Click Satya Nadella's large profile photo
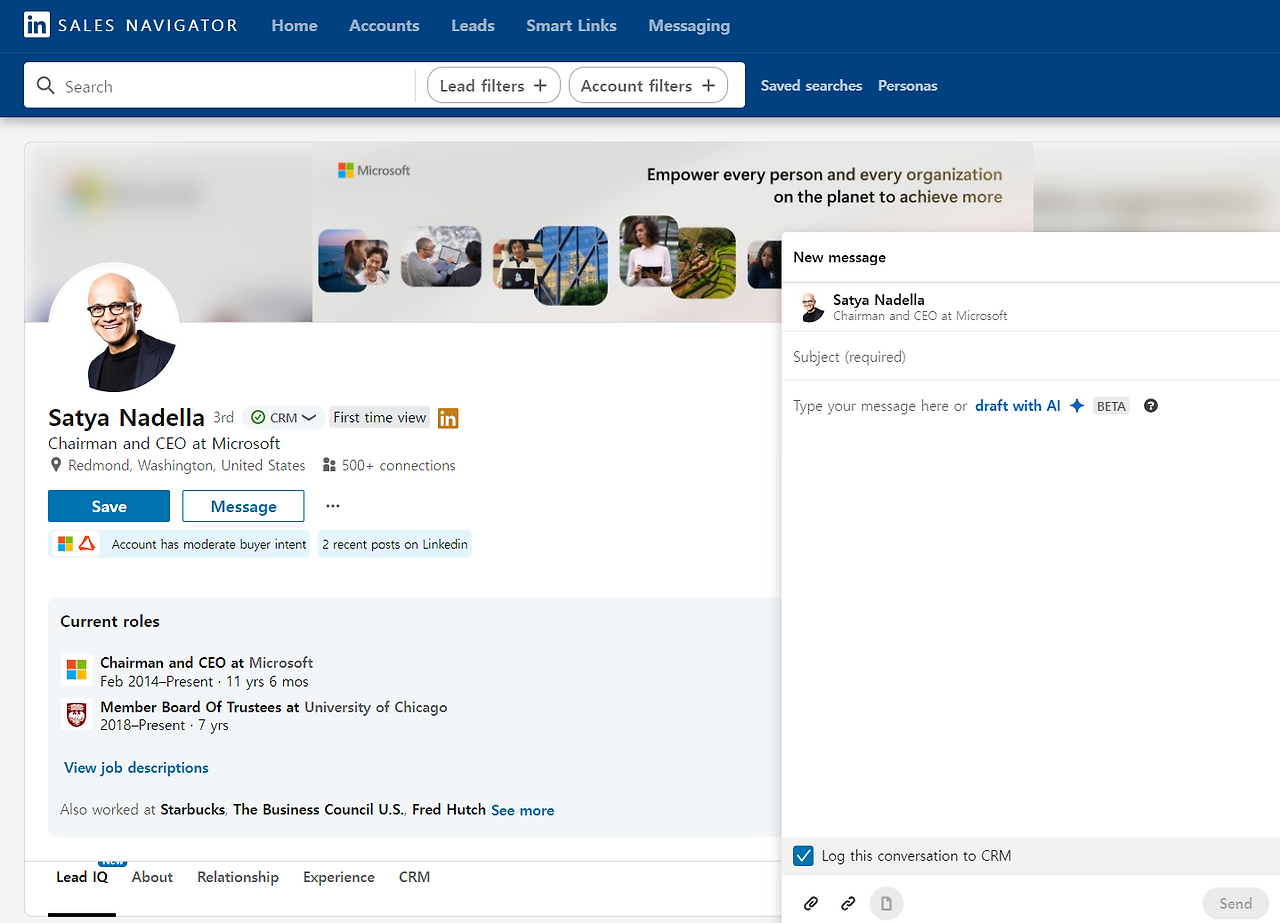 pyautogui.click(x=113, y=327)
